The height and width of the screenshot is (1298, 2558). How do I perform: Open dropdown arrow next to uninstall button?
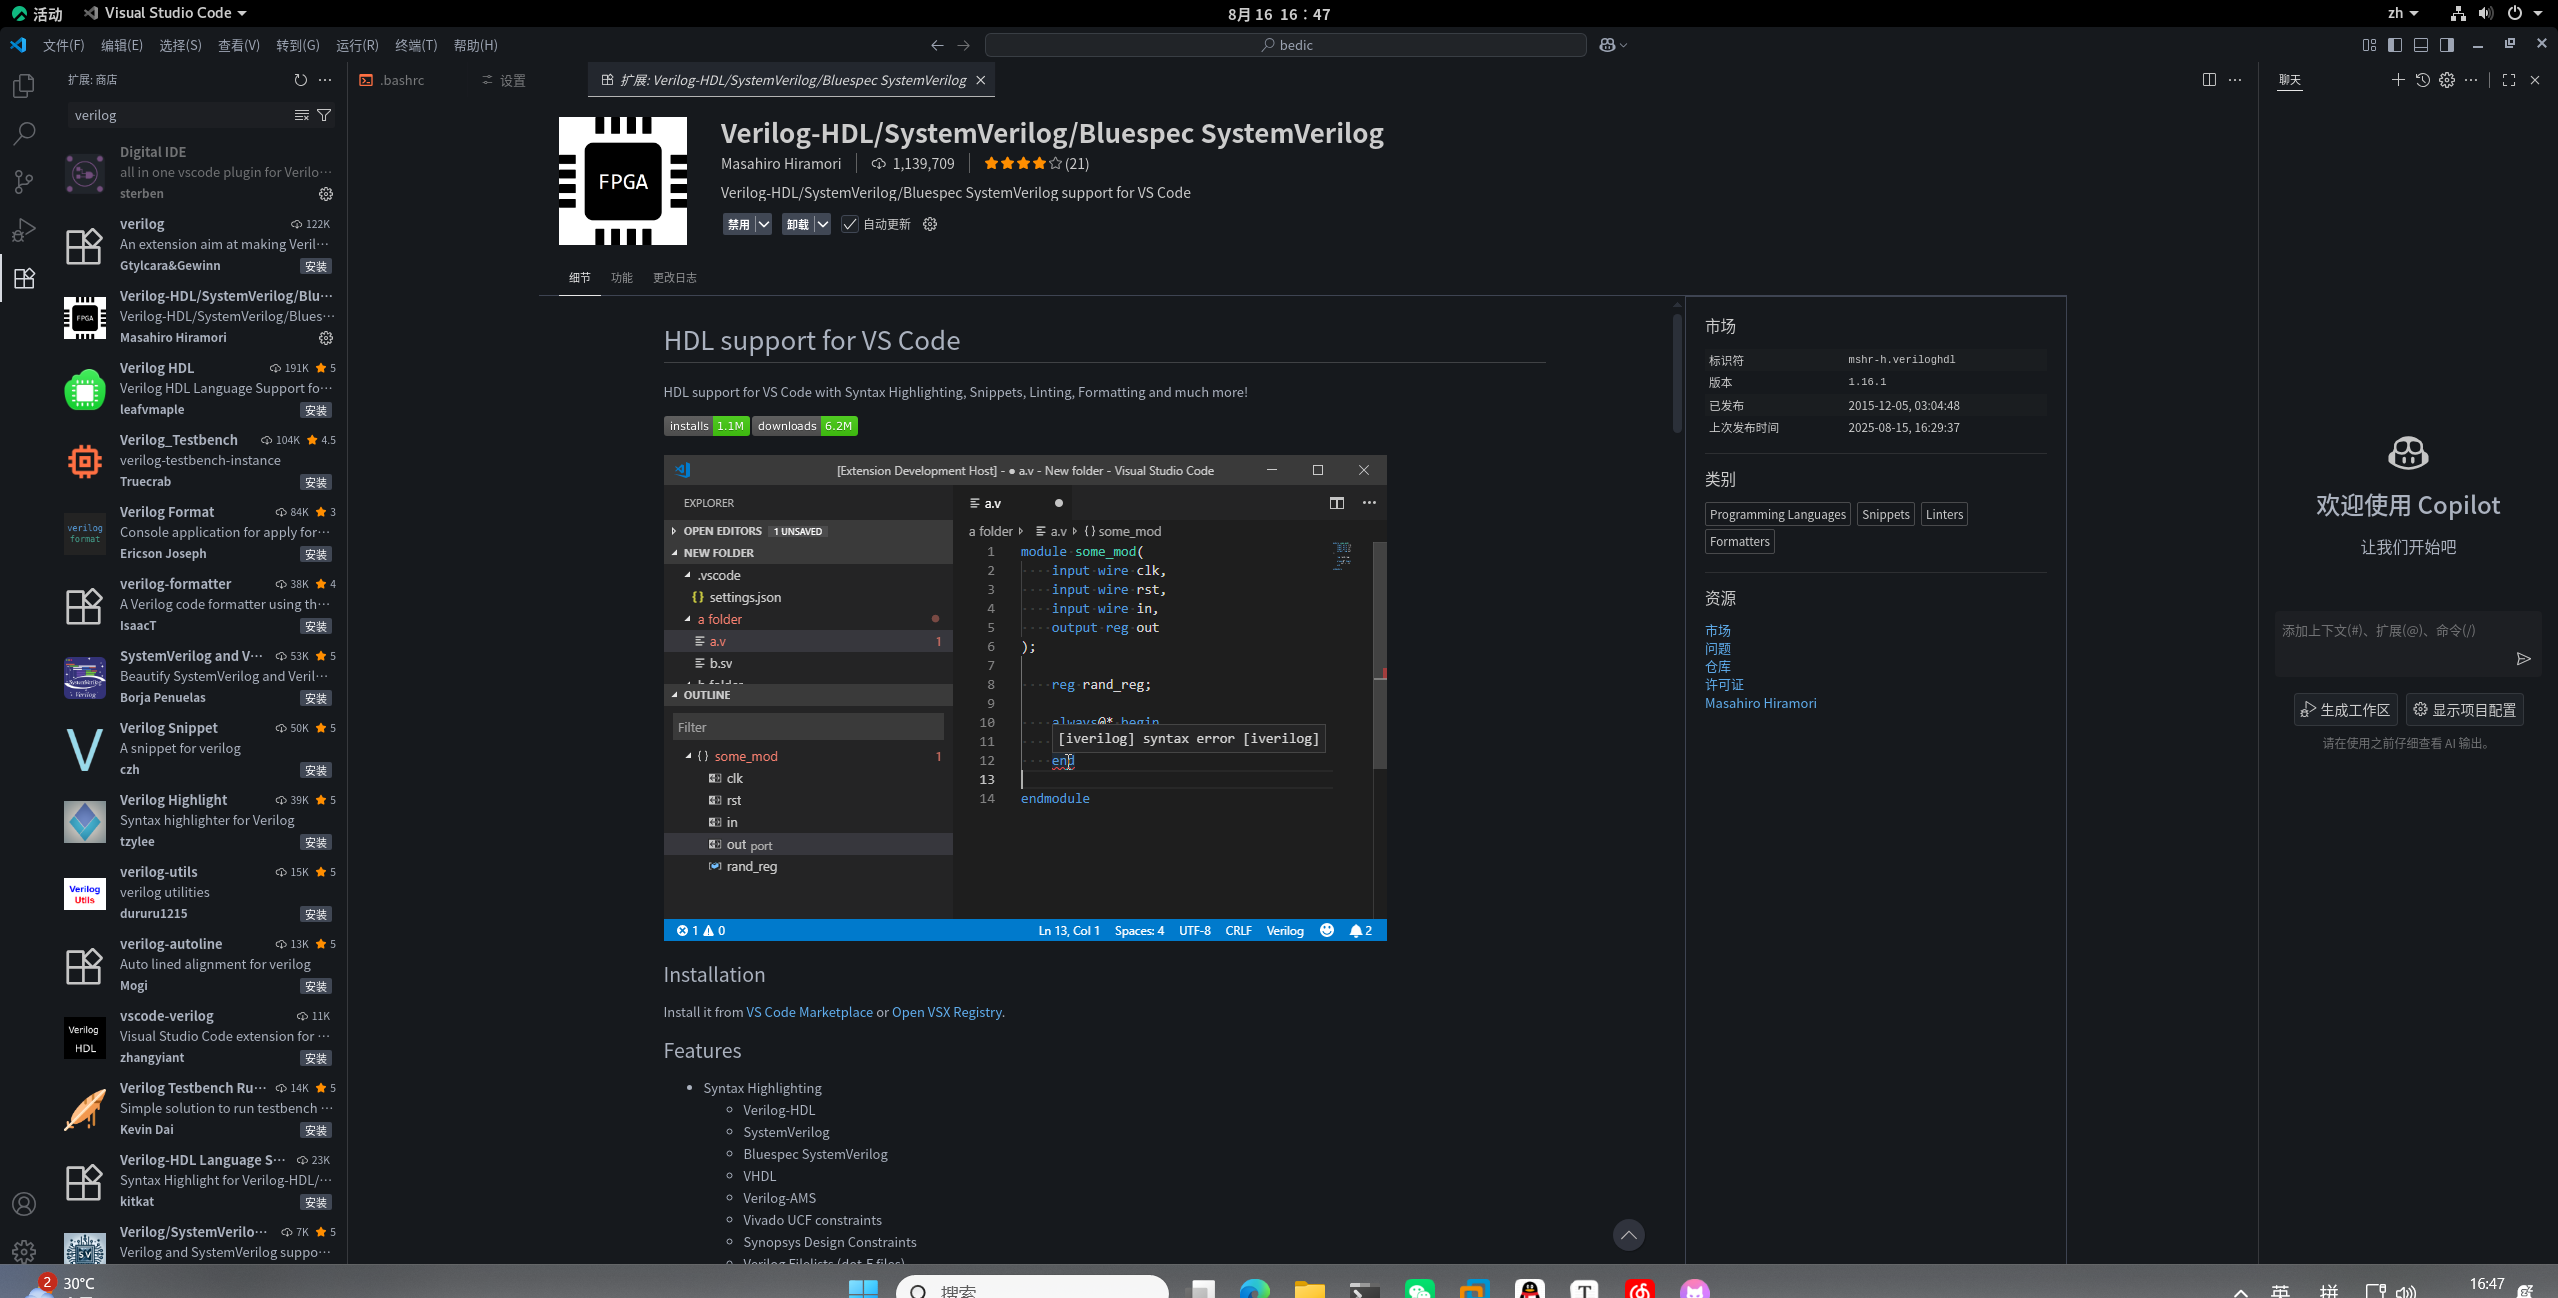pyautogui.click(x=822, y=224)
